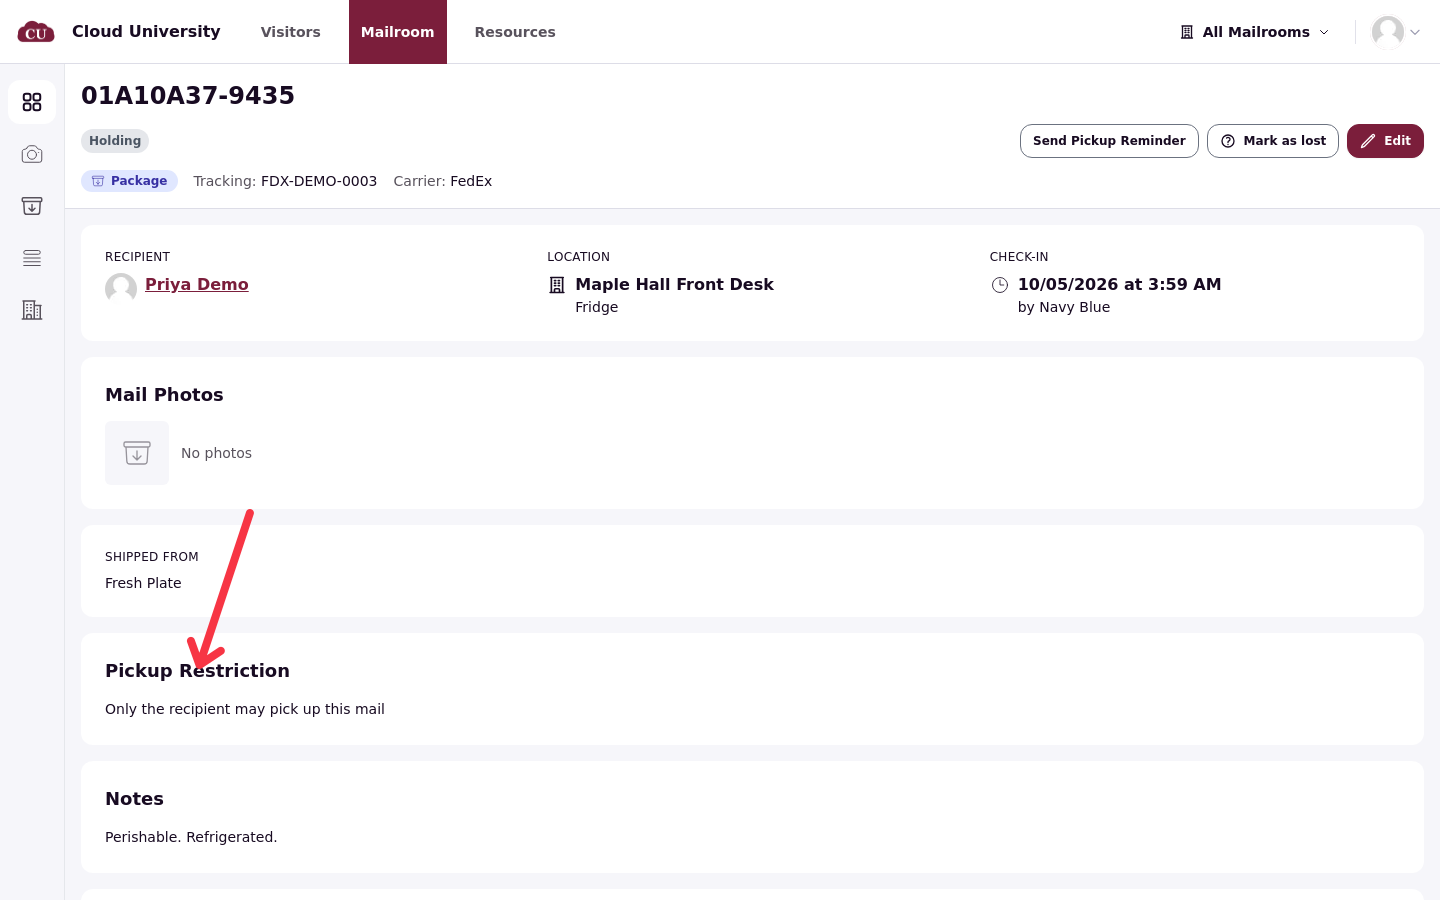Click the Fresh Plate shipper text
The height and width of the screenshot is (900, 1440).
point(143,583)
